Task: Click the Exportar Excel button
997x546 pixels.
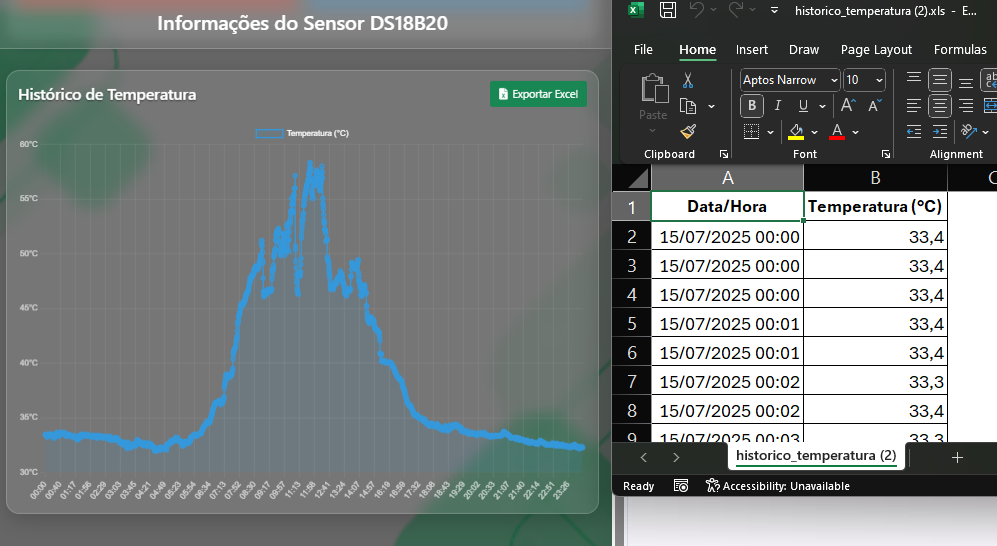Action: pos(538,94)
